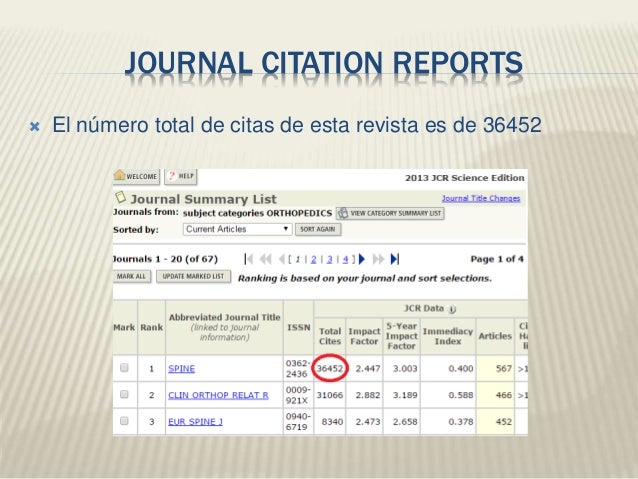This screenshot has height=479, width=638.
Task: Click the 2013 JCR Science Edition text
Action: pos(465,178)
